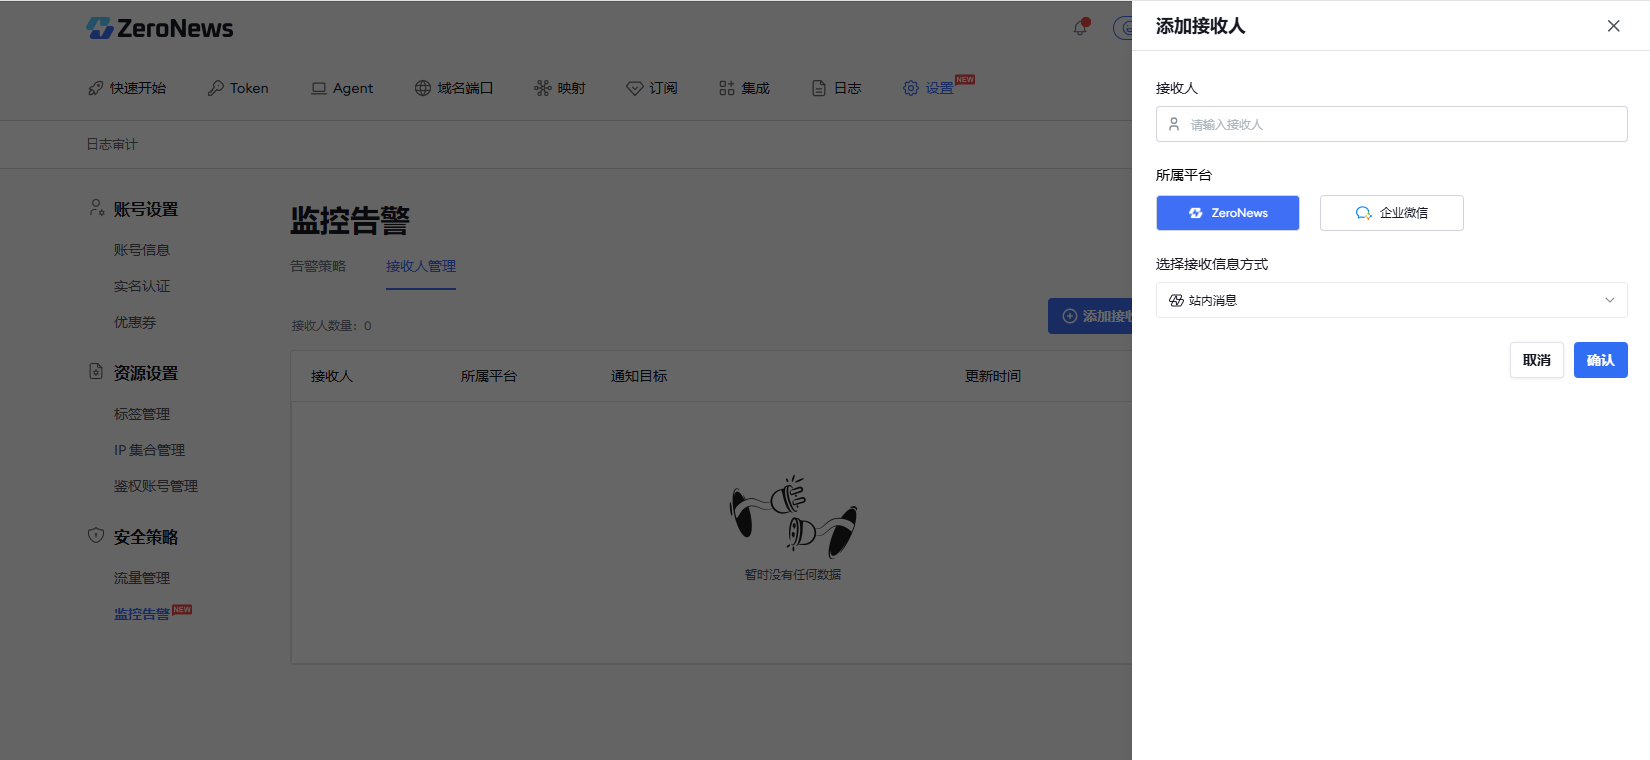Click the 设置 gear icon
This screenshot has width=1650, height=760.
(x=910, y=88)
